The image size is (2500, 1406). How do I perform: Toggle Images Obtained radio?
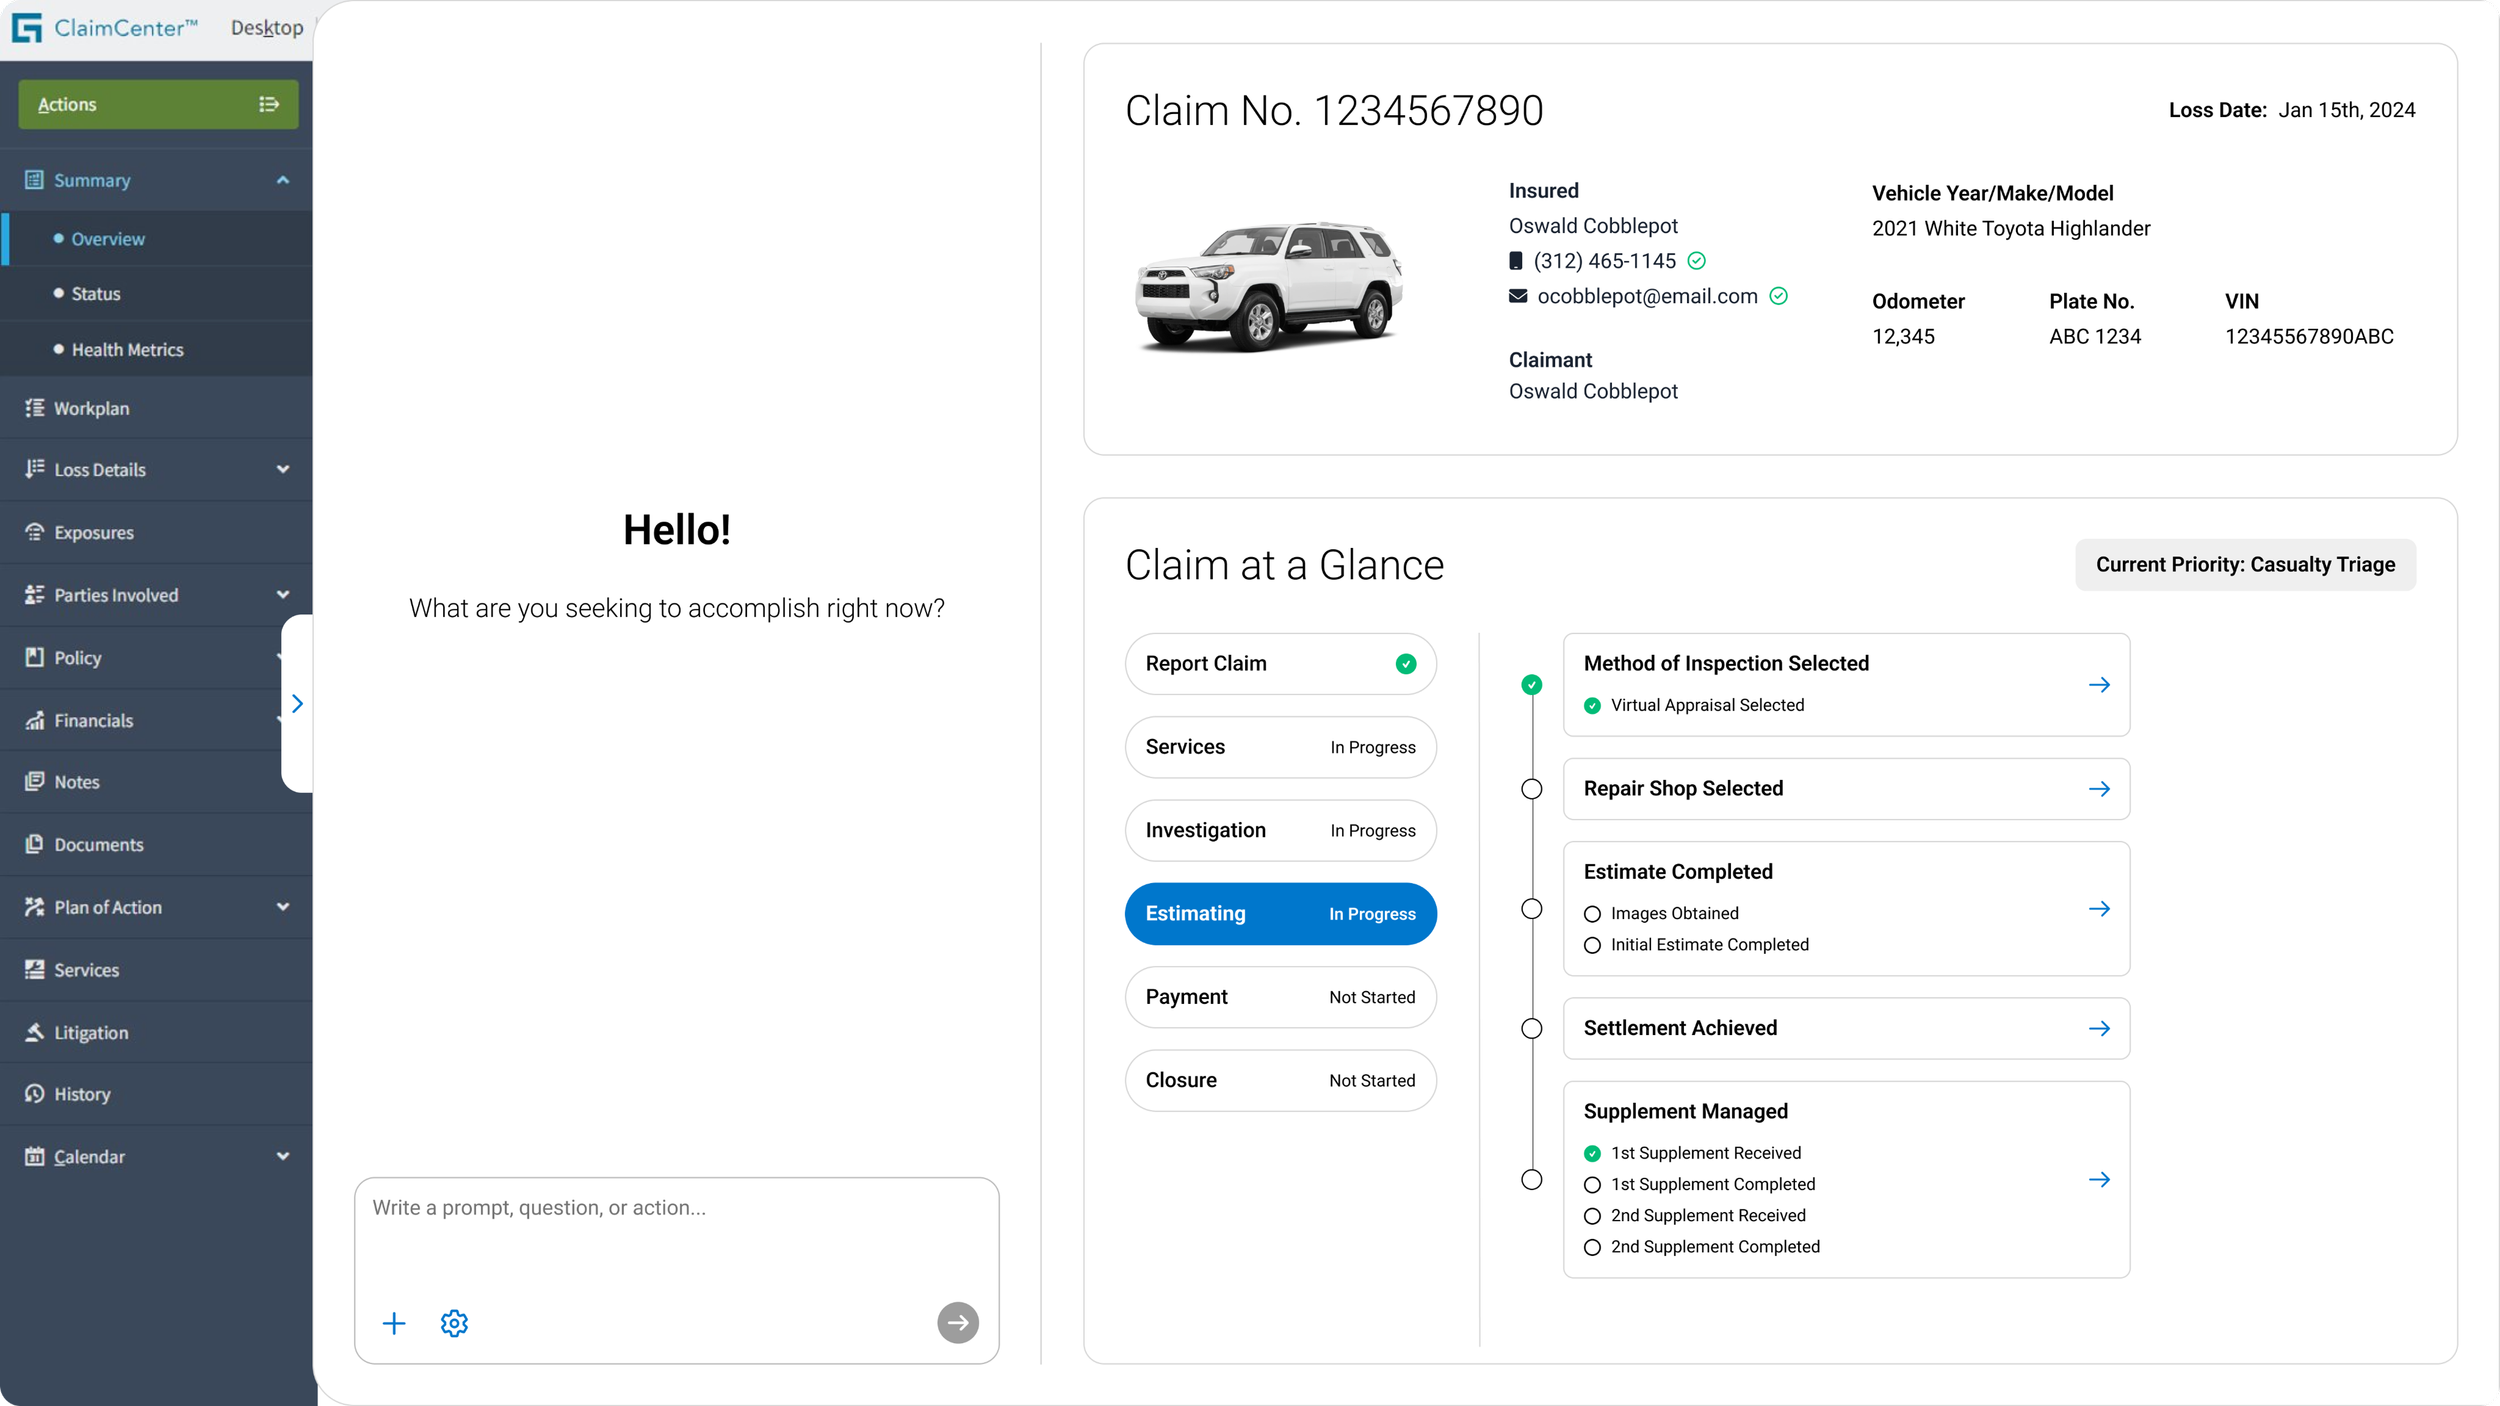1592,914
